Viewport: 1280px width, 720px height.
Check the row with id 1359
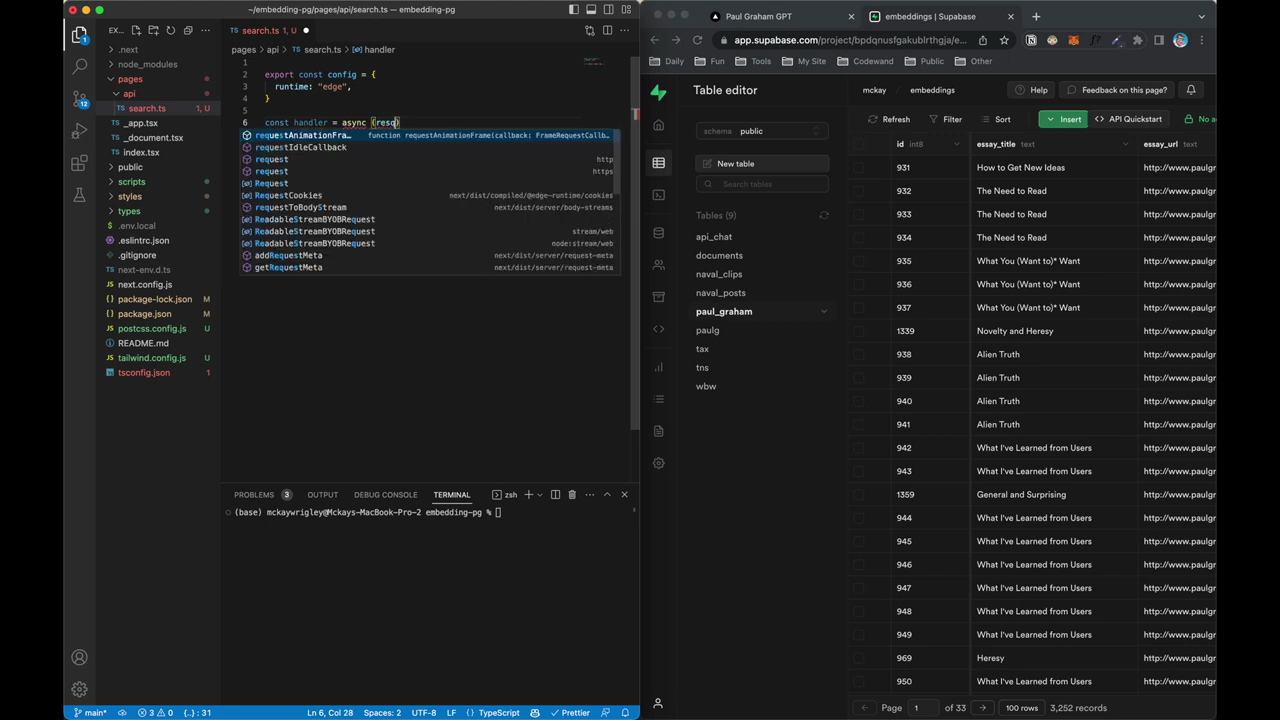pyautogui.click(x=859, y=494)
